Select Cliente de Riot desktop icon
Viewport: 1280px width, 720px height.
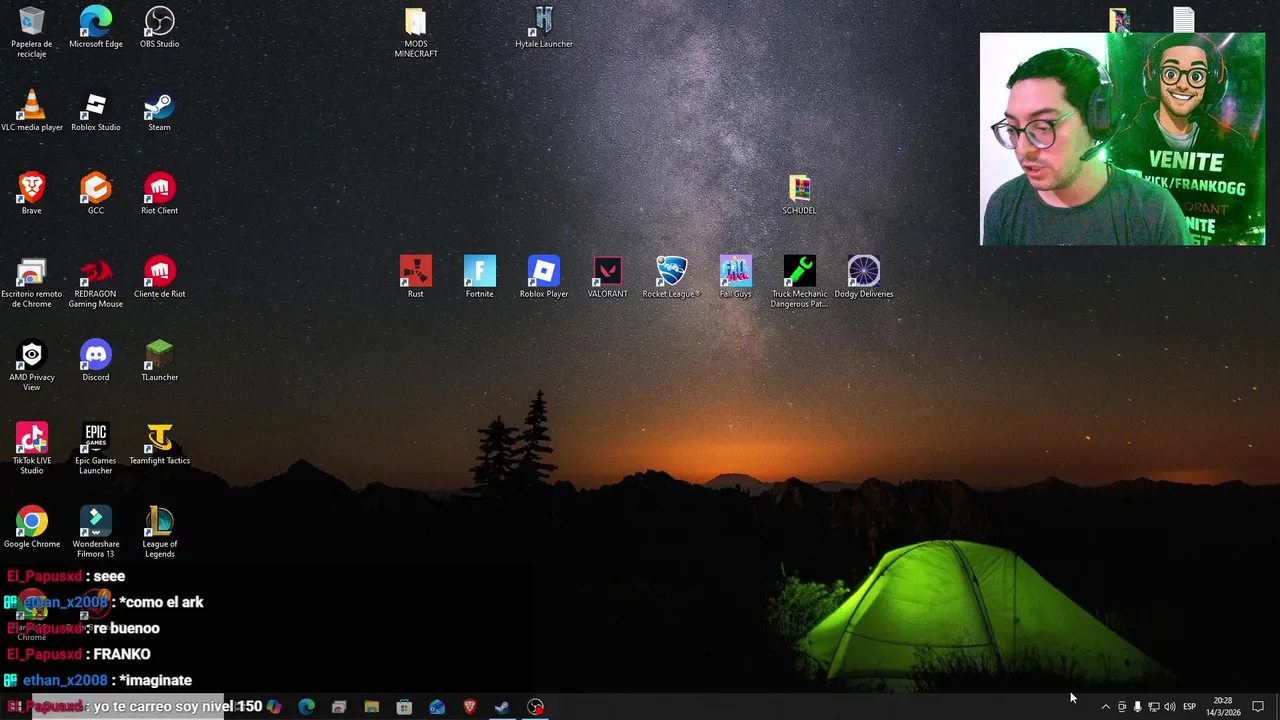[x=160, y=277]
